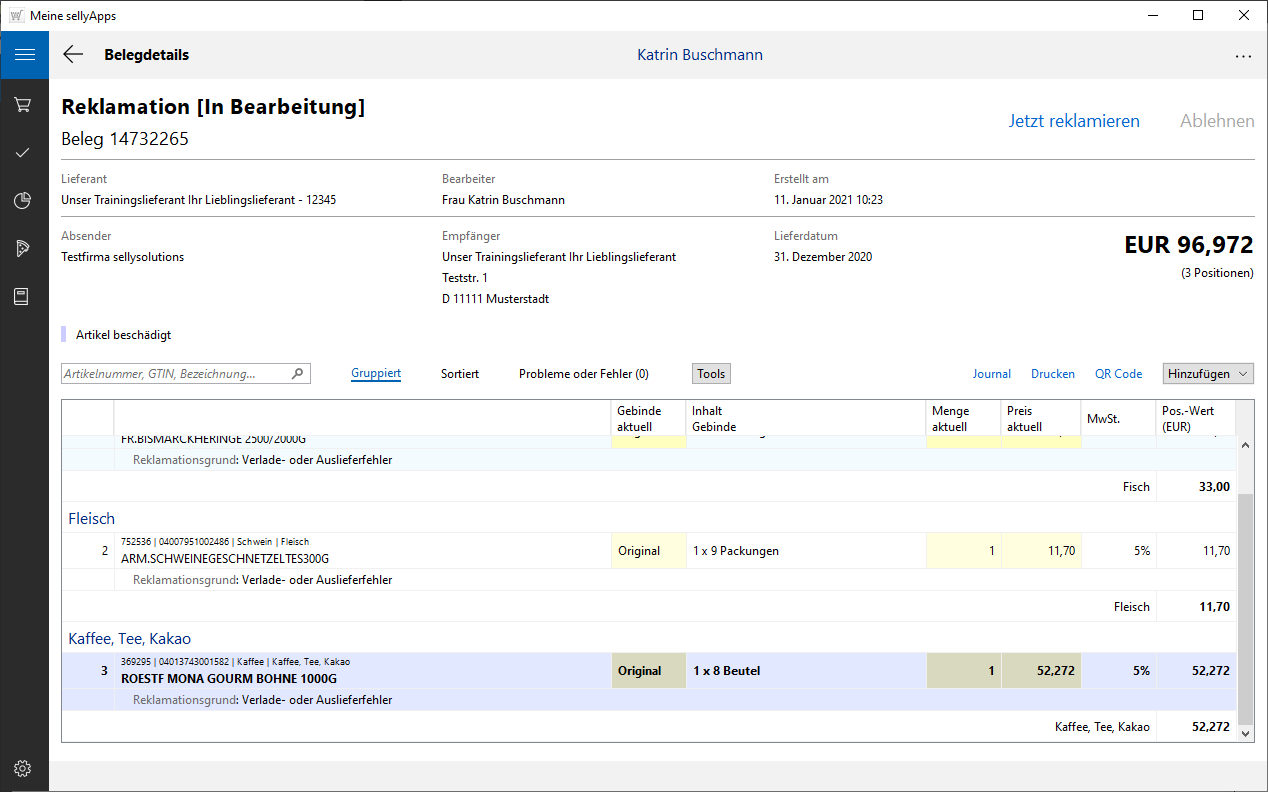Click the Jetzt reklamieren link

click(1074, 121)
